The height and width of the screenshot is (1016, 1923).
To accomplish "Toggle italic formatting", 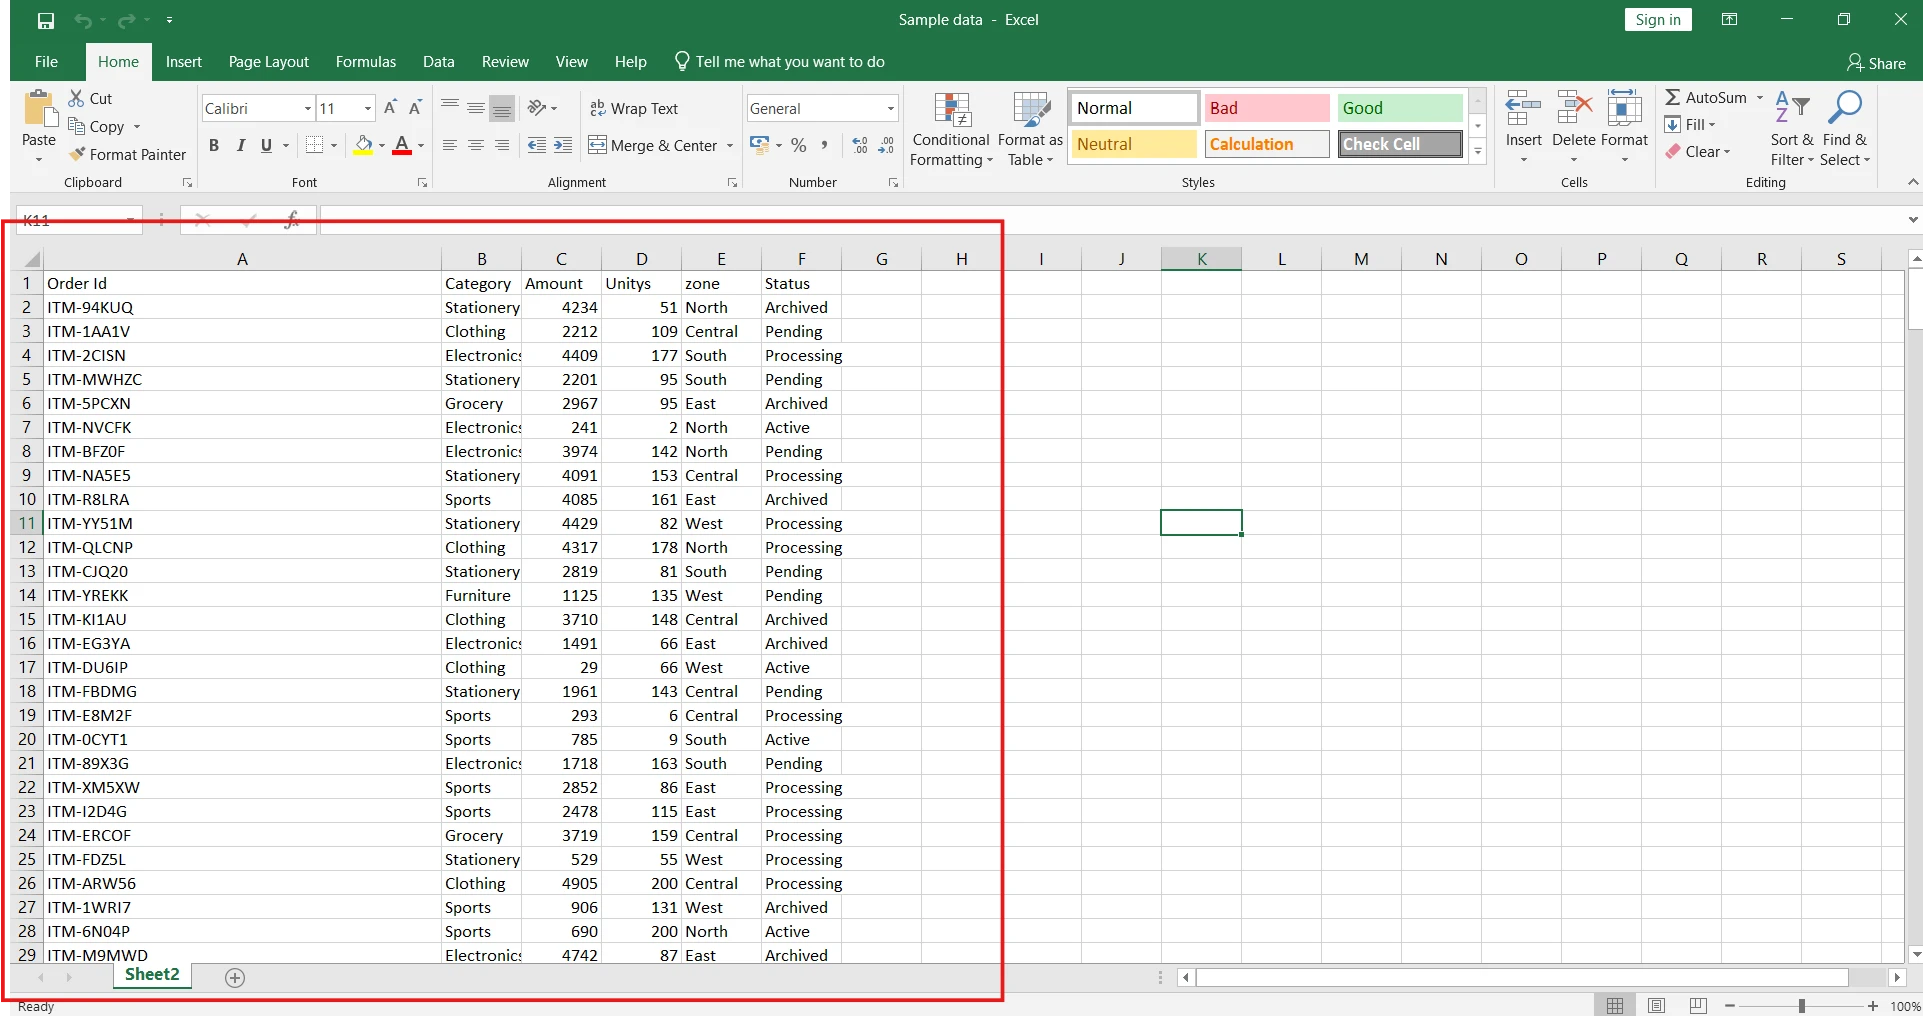I will (240, 145).
